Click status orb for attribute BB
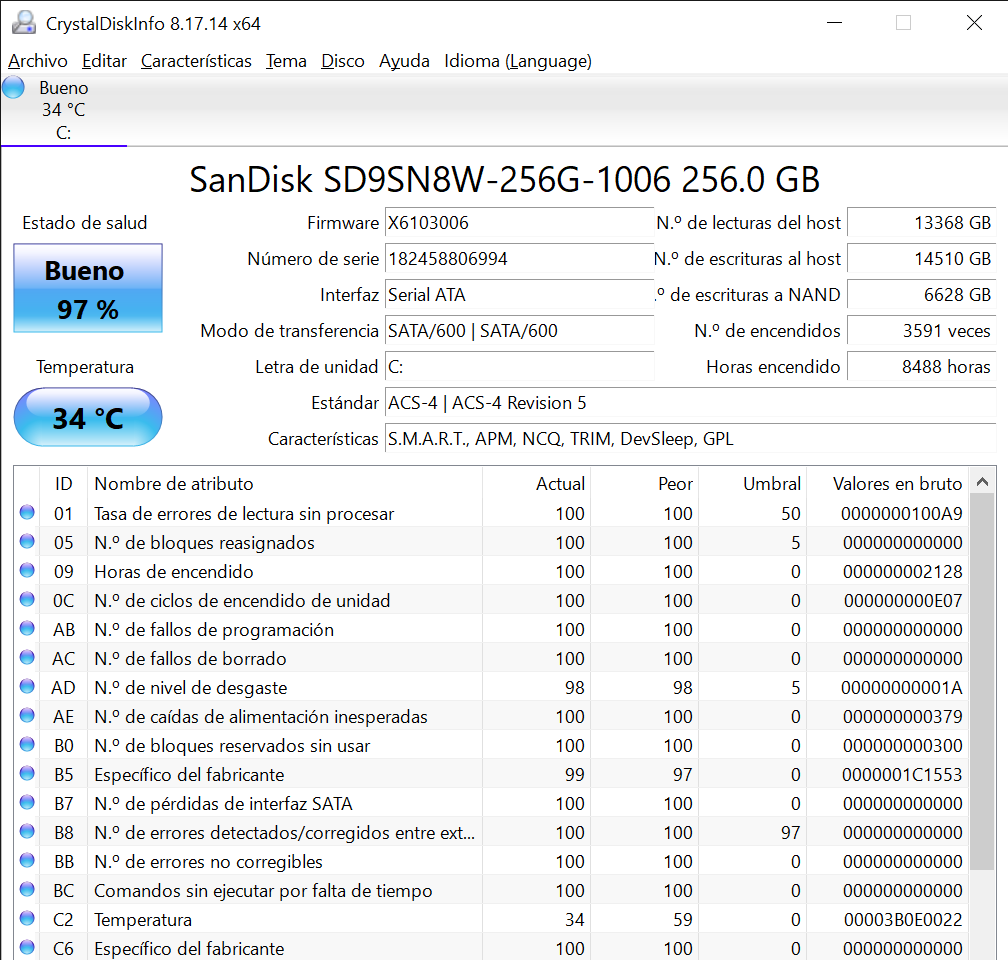Image resolution: width=1008 pixels, height=960 pixels. click(x=27, y=860)
